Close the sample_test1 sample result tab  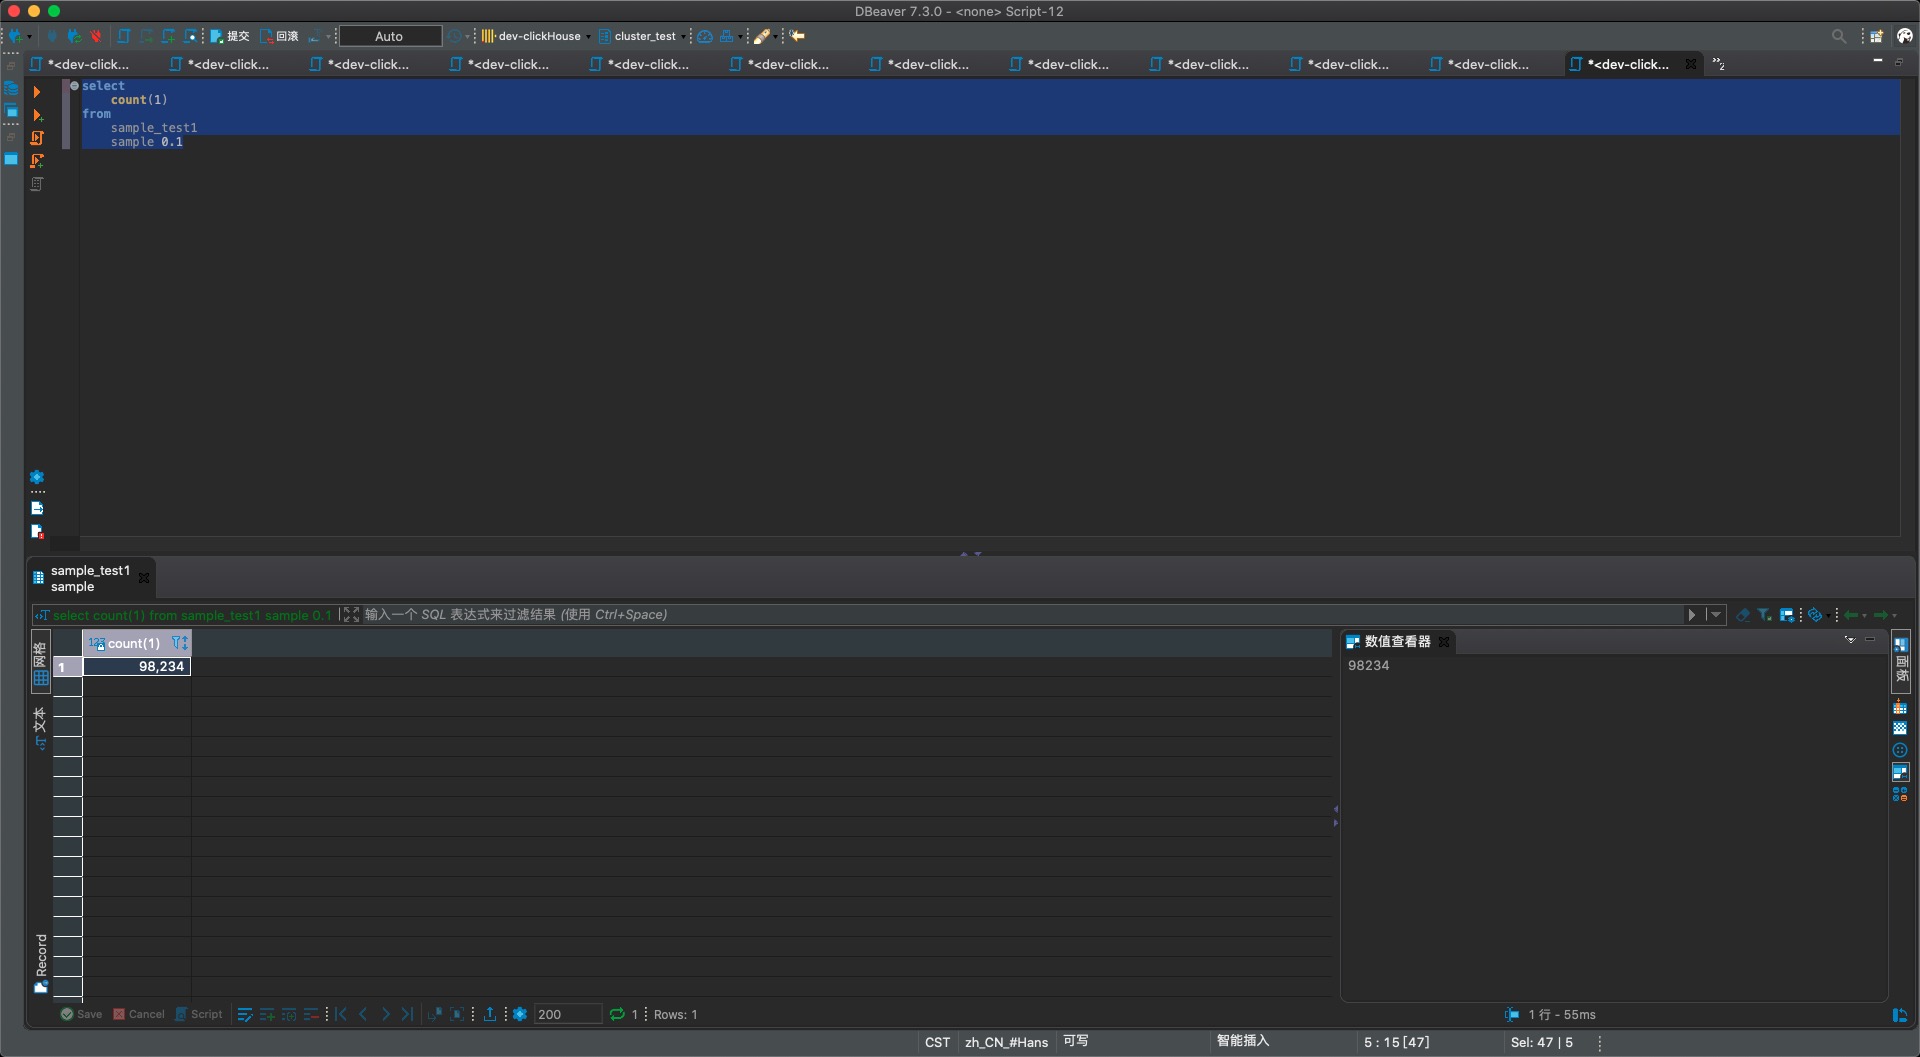click(144, 578)
